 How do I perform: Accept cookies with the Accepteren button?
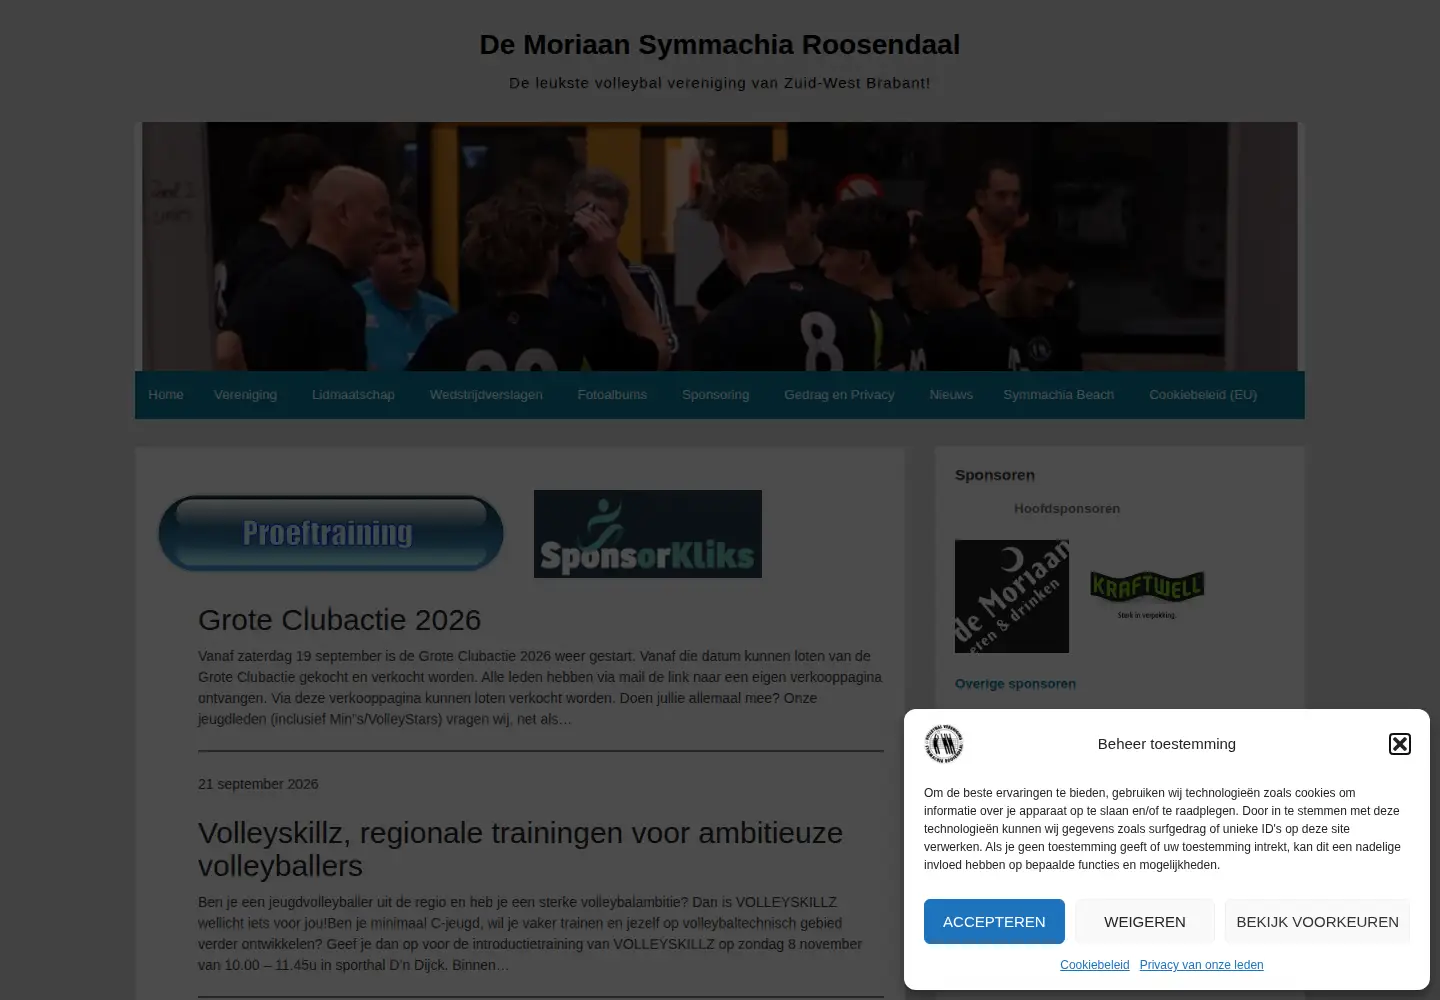click(x=994, y=922)
